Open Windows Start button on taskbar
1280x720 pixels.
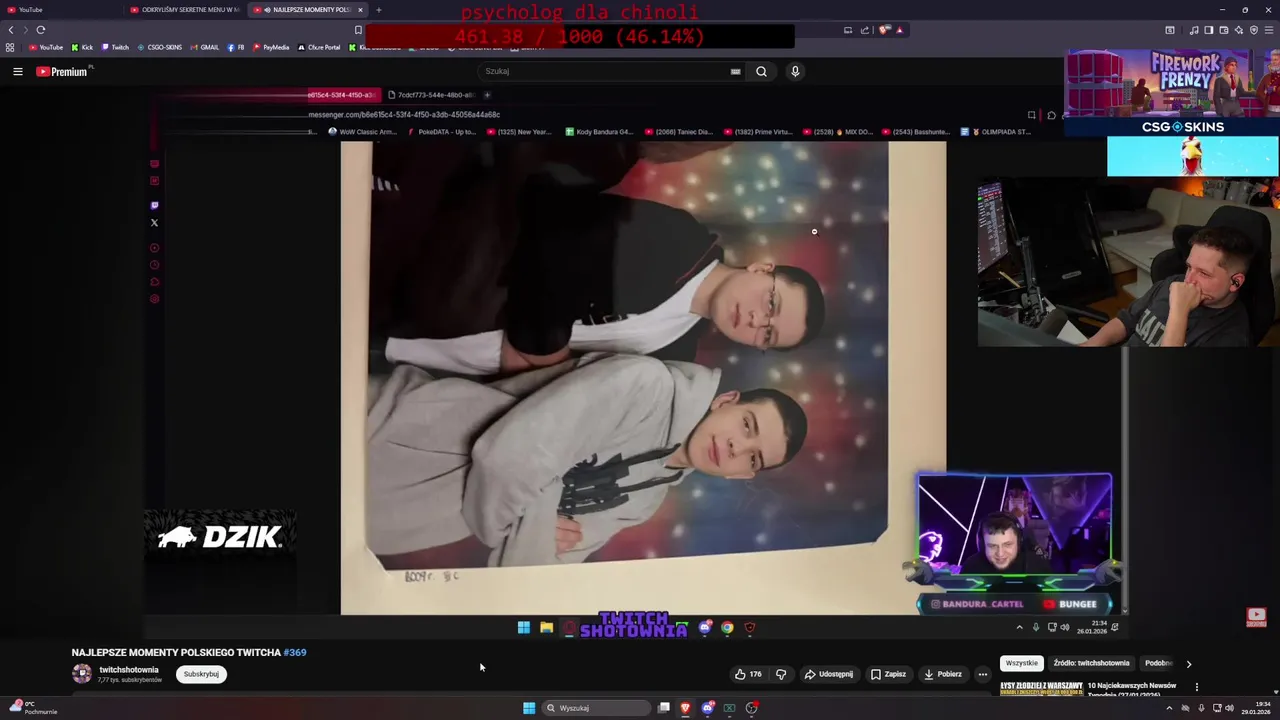coord(528,708)
